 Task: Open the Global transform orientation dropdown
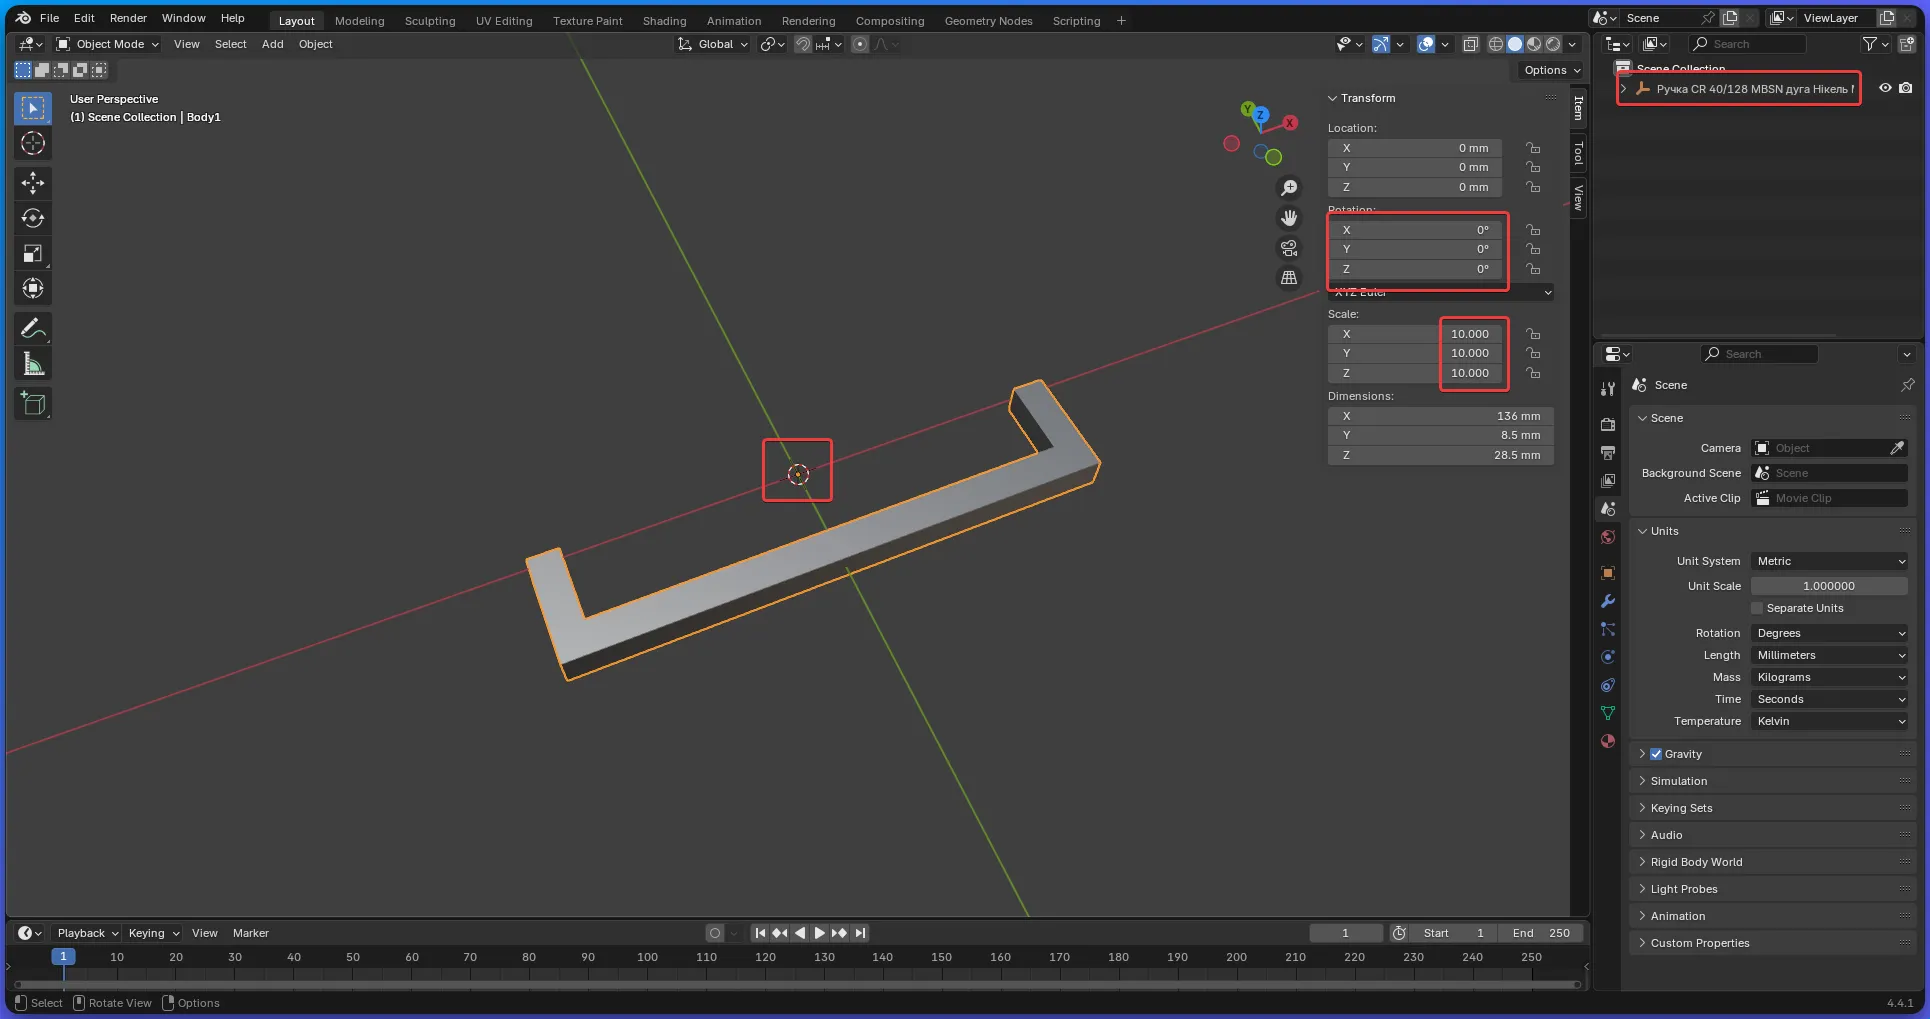713,44
